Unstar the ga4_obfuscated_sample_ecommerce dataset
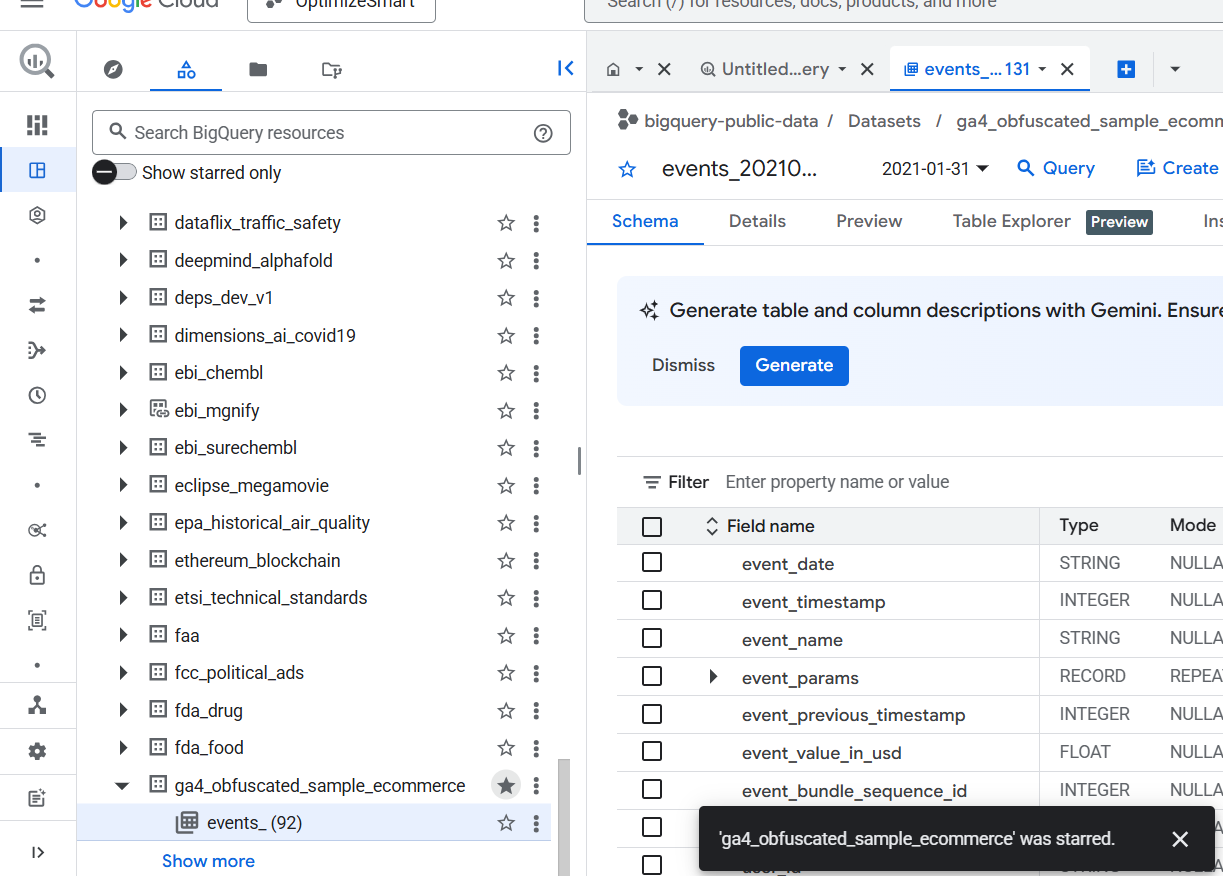This screenshot has height=876, width=1223. tap(506, 786)
